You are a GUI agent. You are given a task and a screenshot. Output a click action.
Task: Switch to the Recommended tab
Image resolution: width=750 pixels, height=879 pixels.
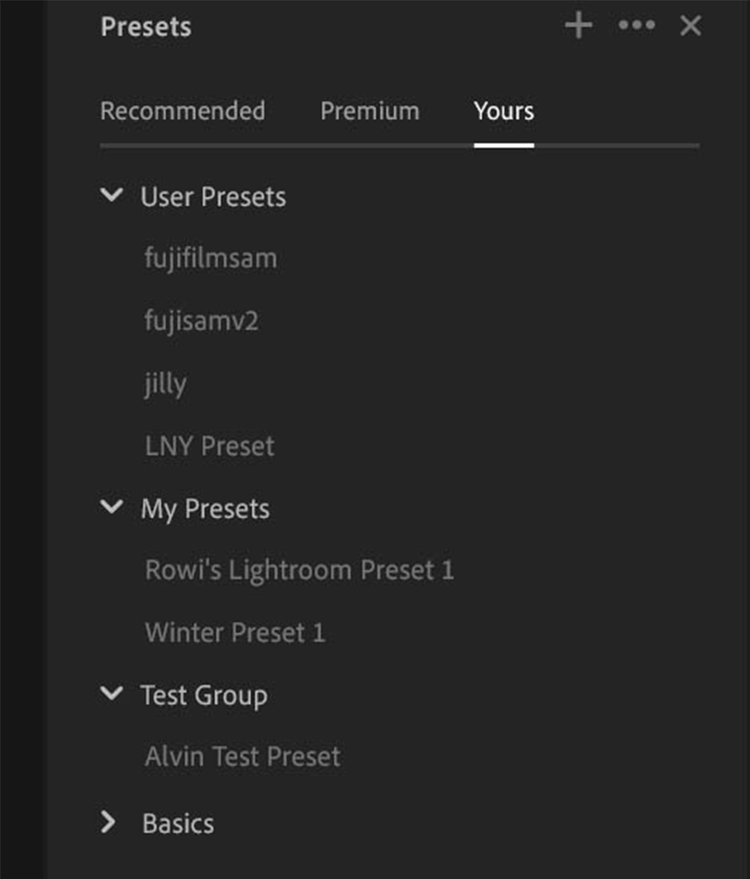coord(182,111)
